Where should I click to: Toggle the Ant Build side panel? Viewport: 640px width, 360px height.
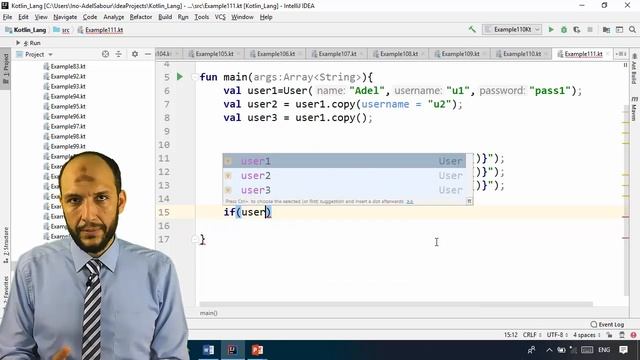point(634,69)
